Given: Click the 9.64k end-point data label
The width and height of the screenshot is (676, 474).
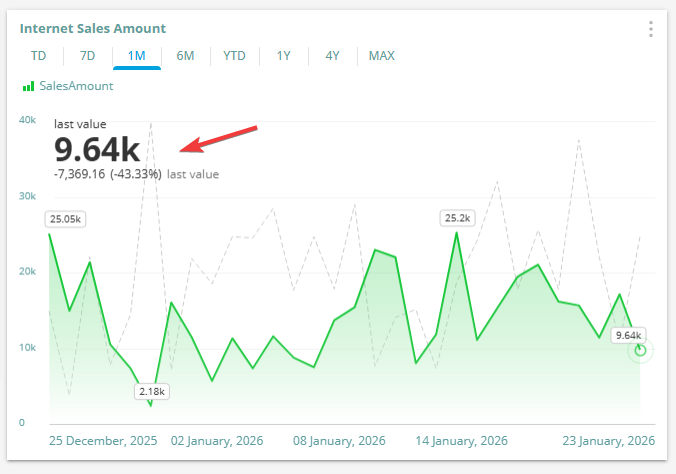Looking at the screenshot, I should (629, 335).
